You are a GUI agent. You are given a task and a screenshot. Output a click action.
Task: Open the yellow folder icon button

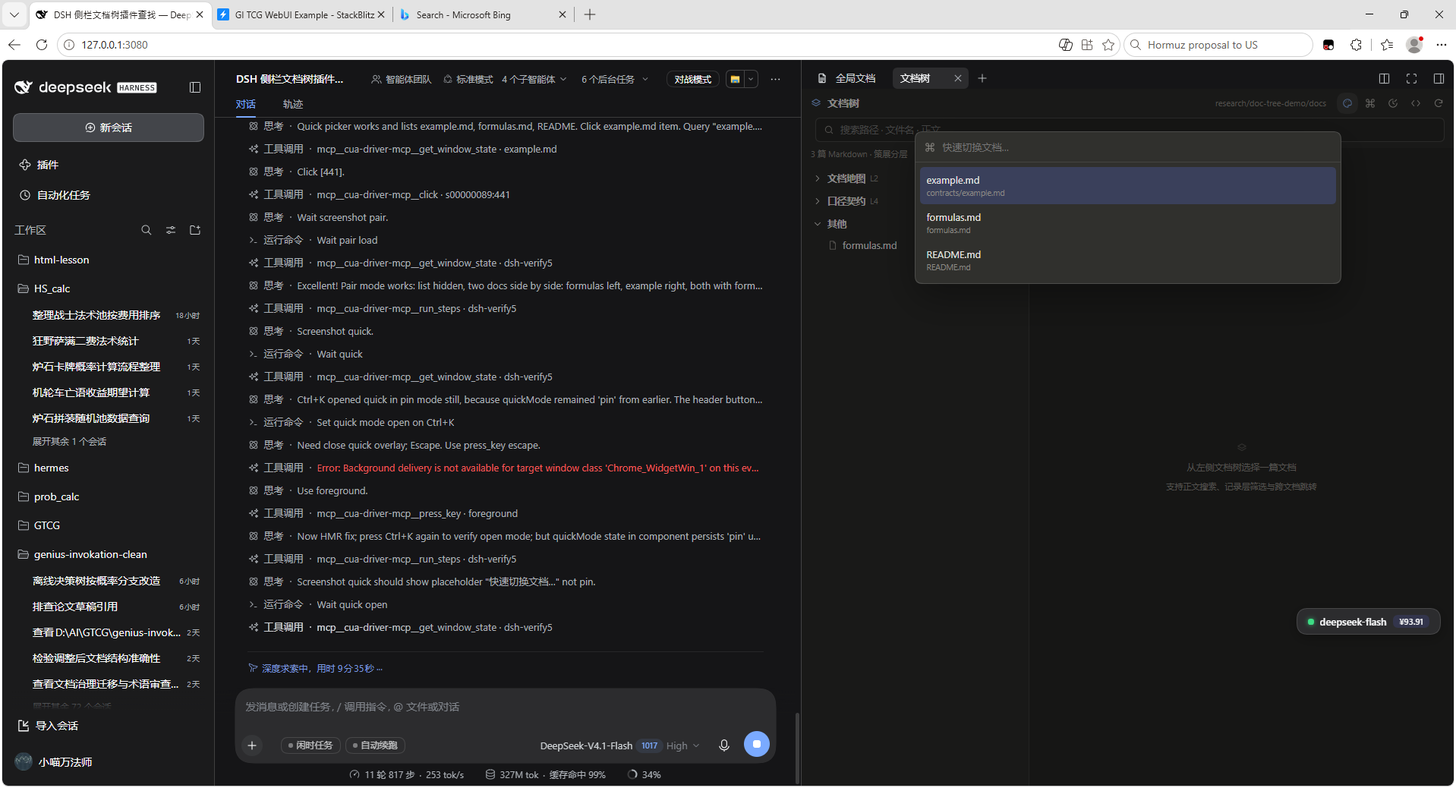tap(735, 79)
